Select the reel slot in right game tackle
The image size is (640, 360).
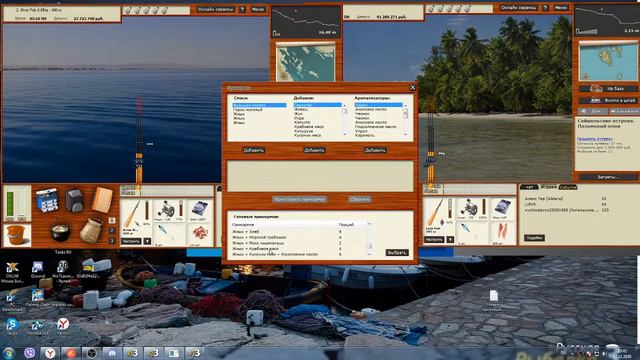coord(472,209)
